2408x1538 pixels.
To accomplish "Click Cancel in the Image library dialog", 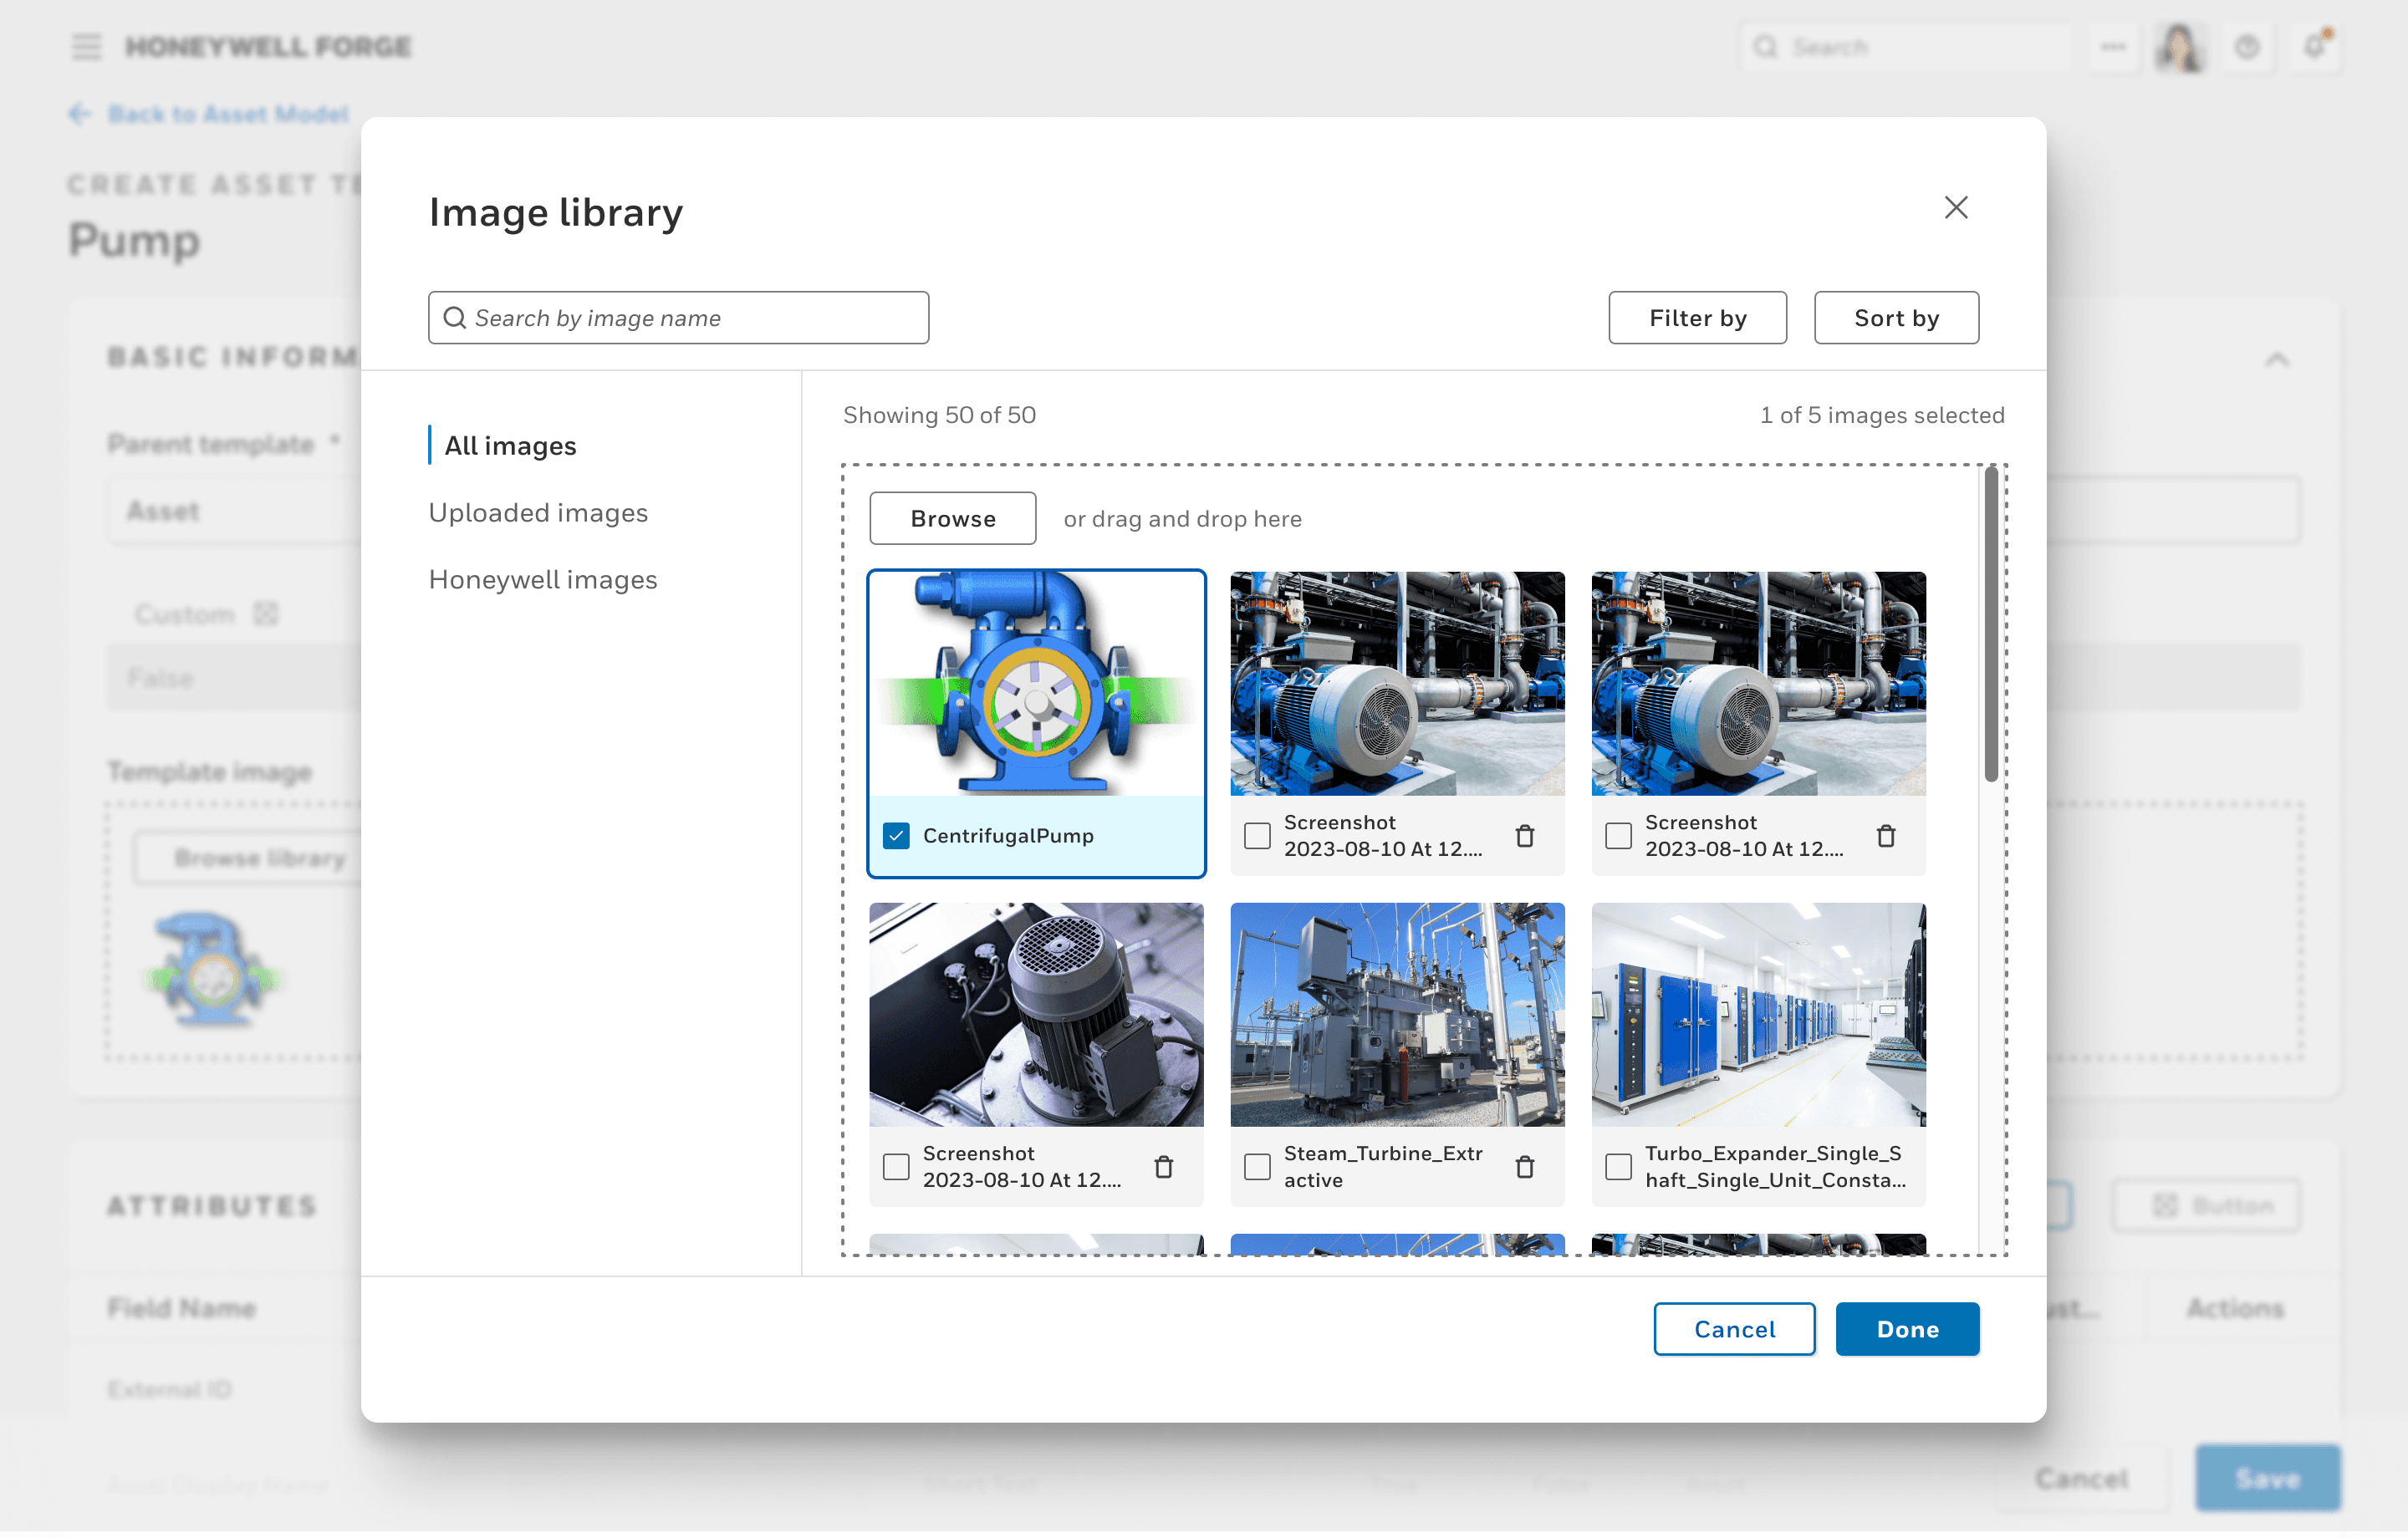I will [x=1733, y=1329].
